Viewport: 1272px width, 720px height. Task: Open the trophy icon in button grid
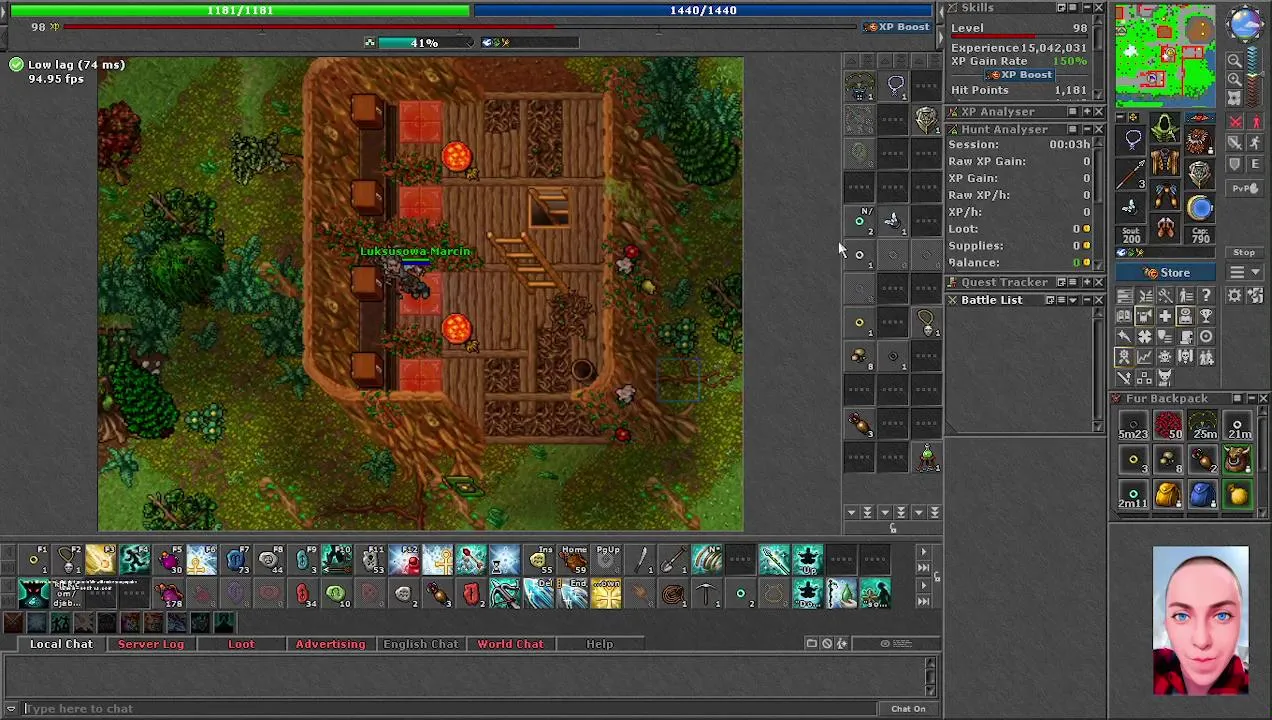[x=1206, y=316]
